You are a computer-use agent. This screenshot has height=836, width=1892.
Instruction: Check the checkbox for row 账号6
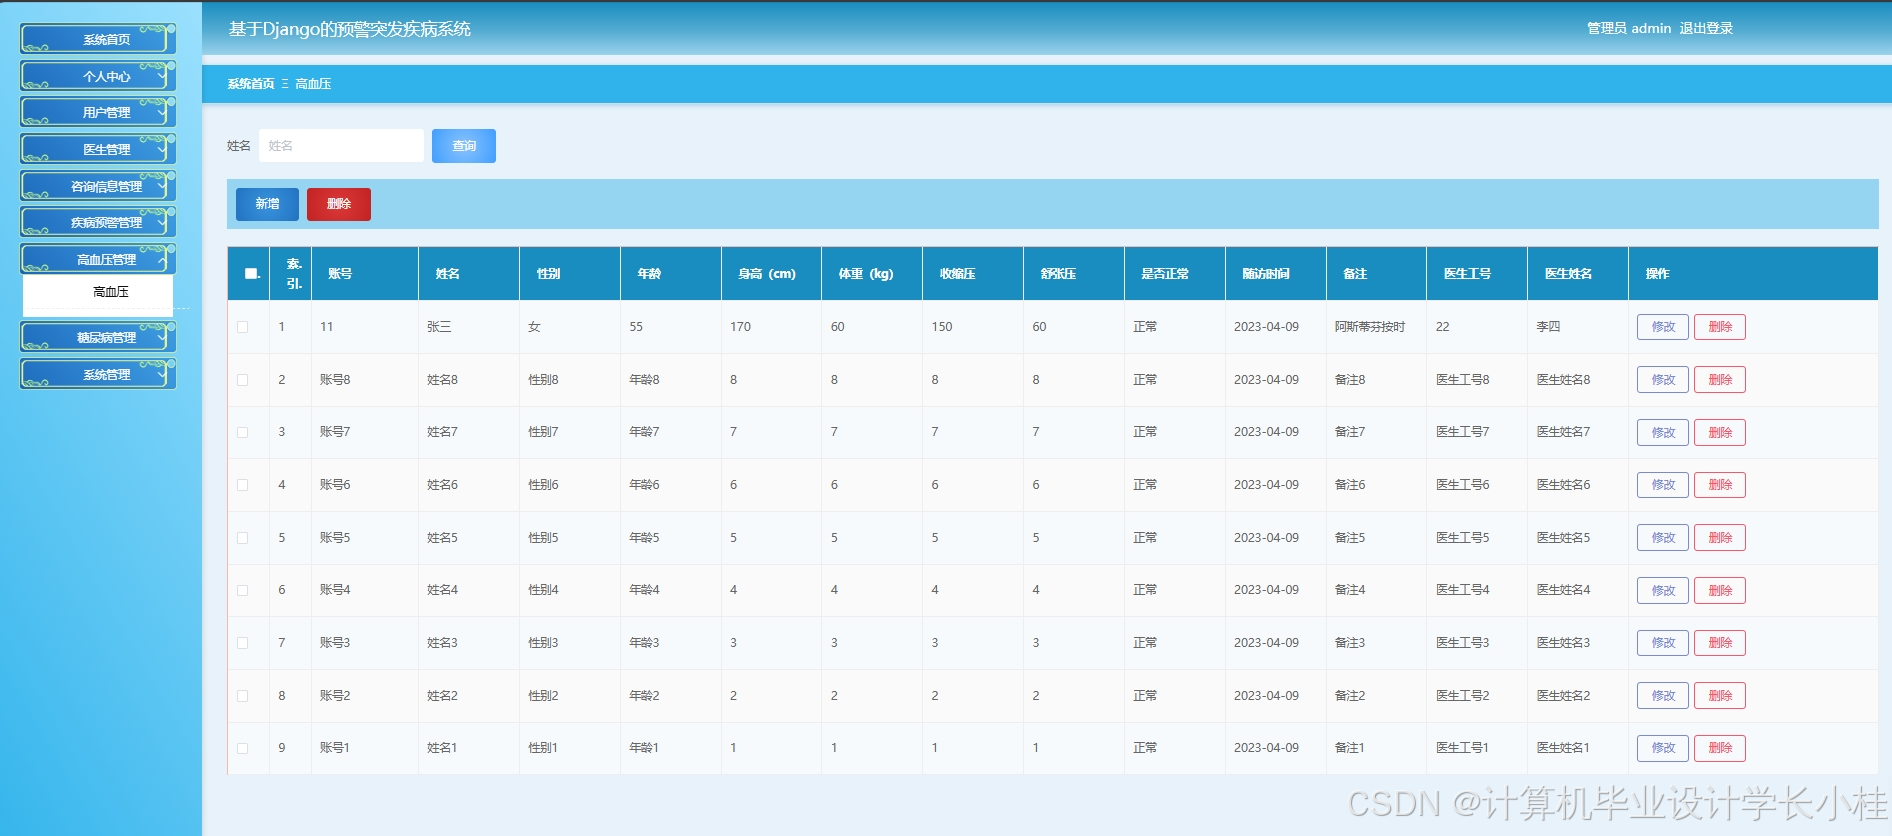243,485
